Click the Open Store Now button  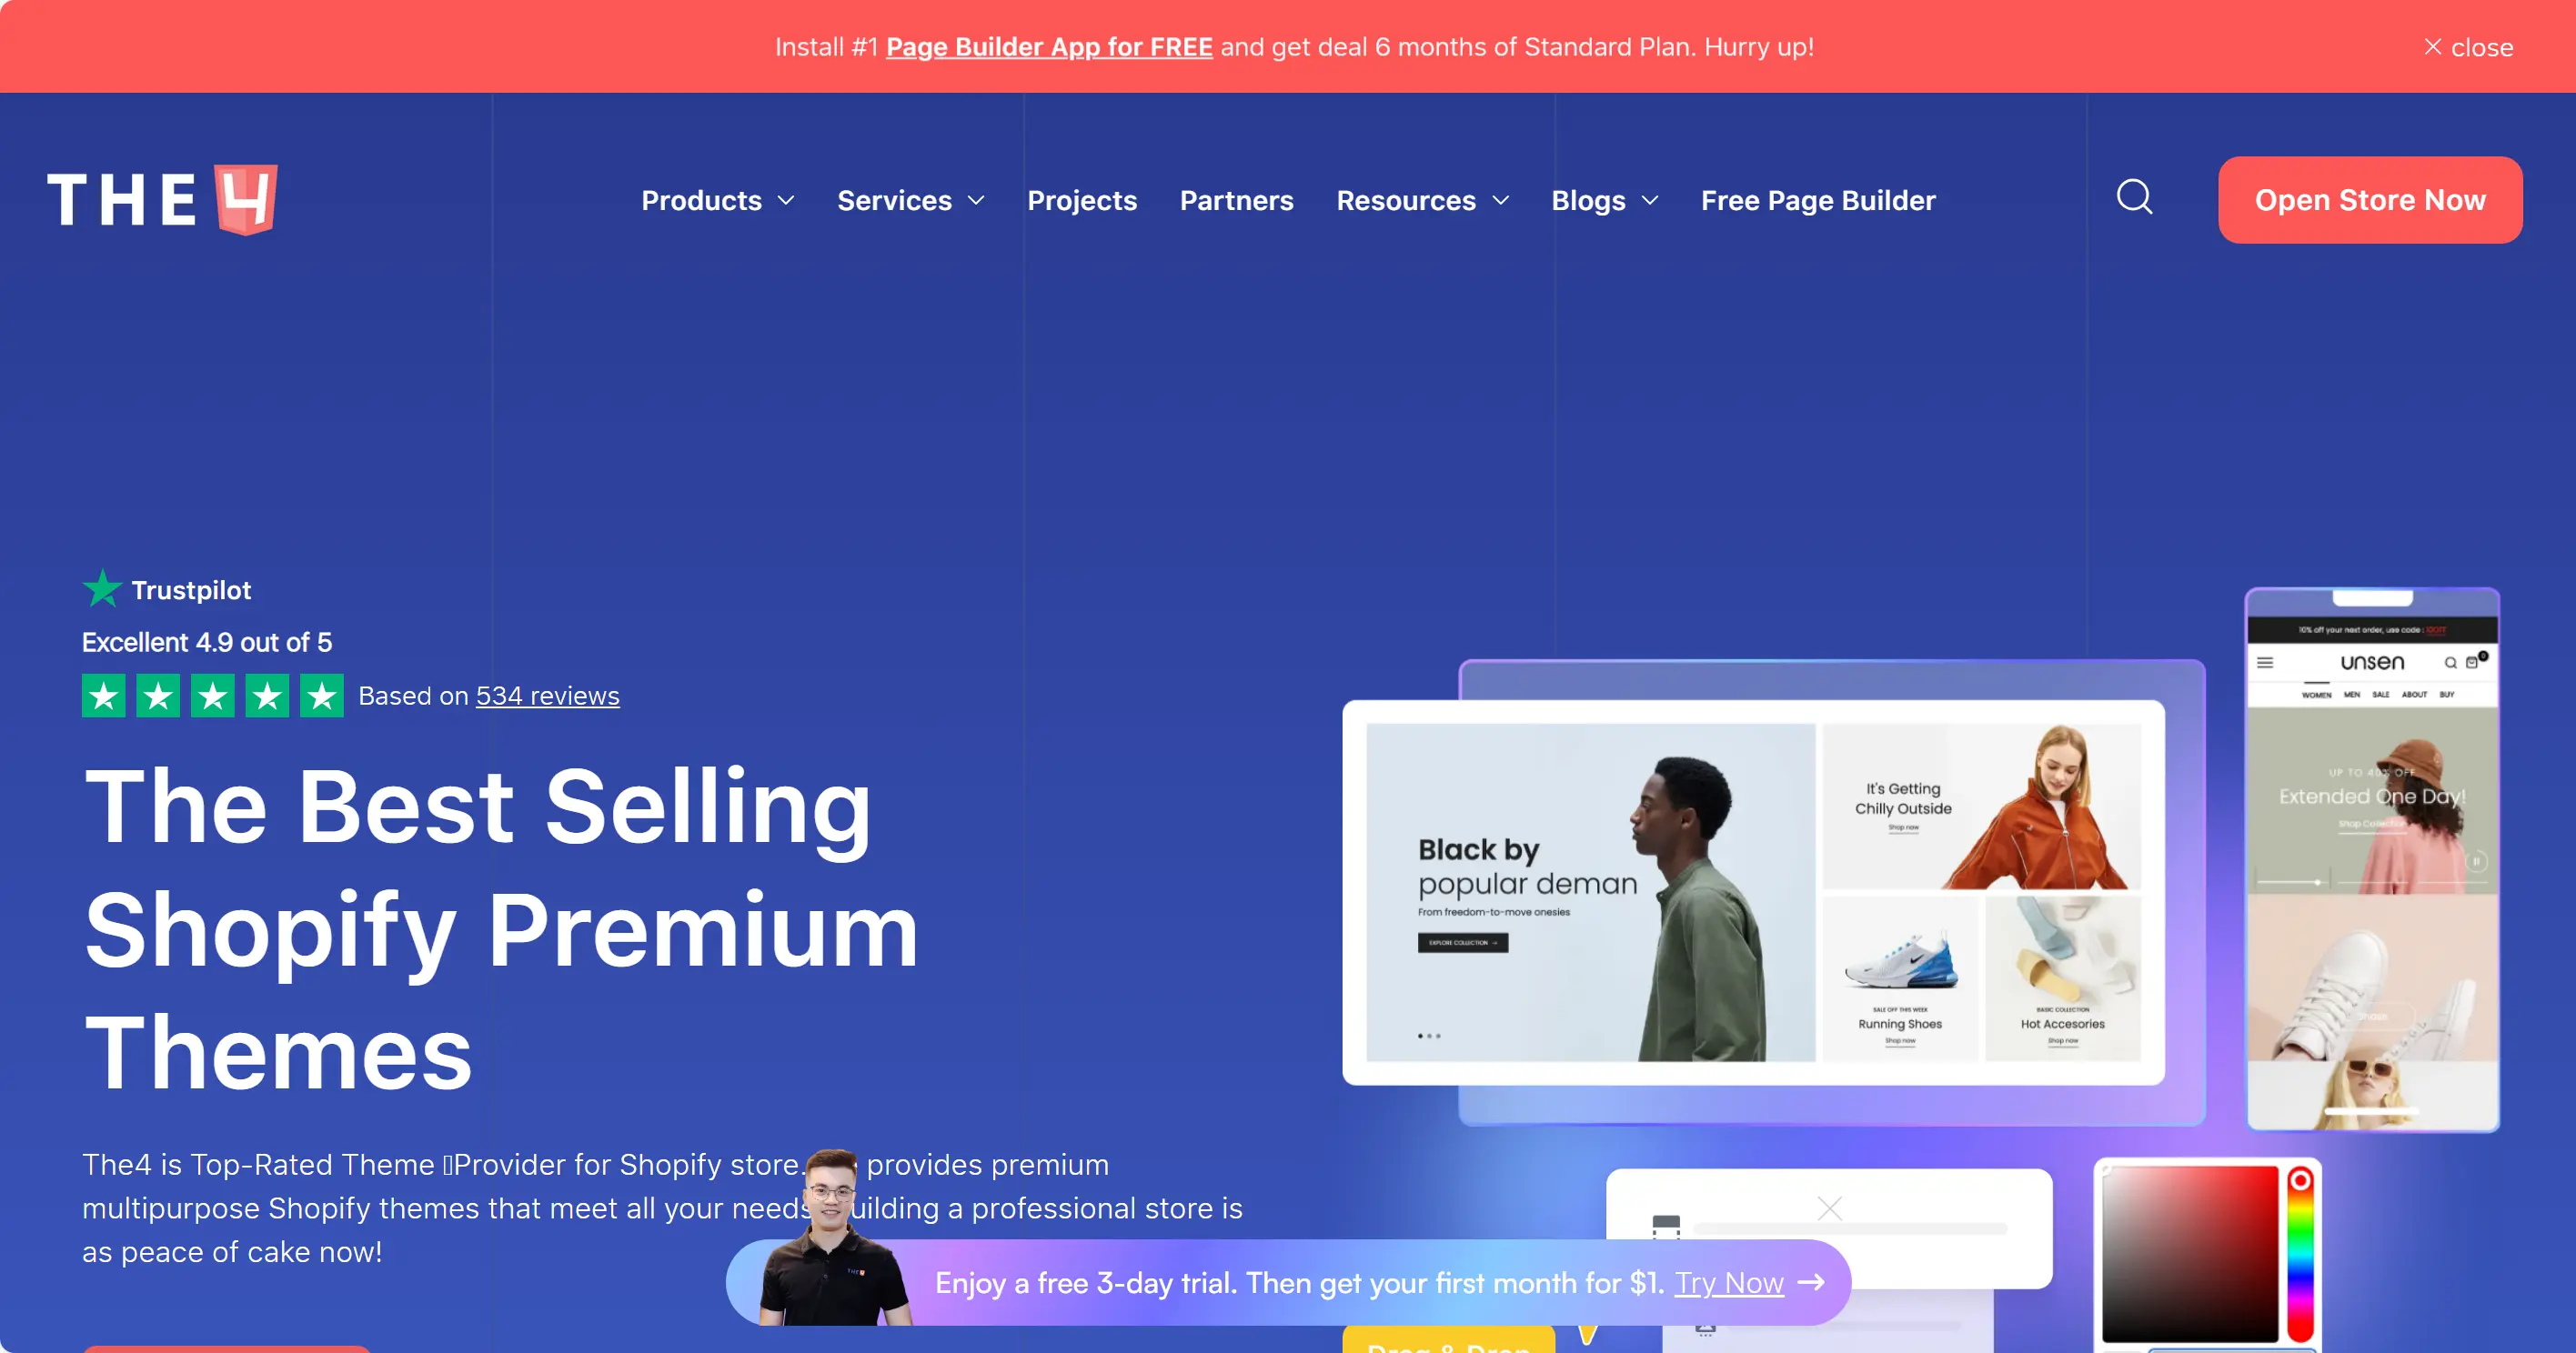click(2370, 199)
